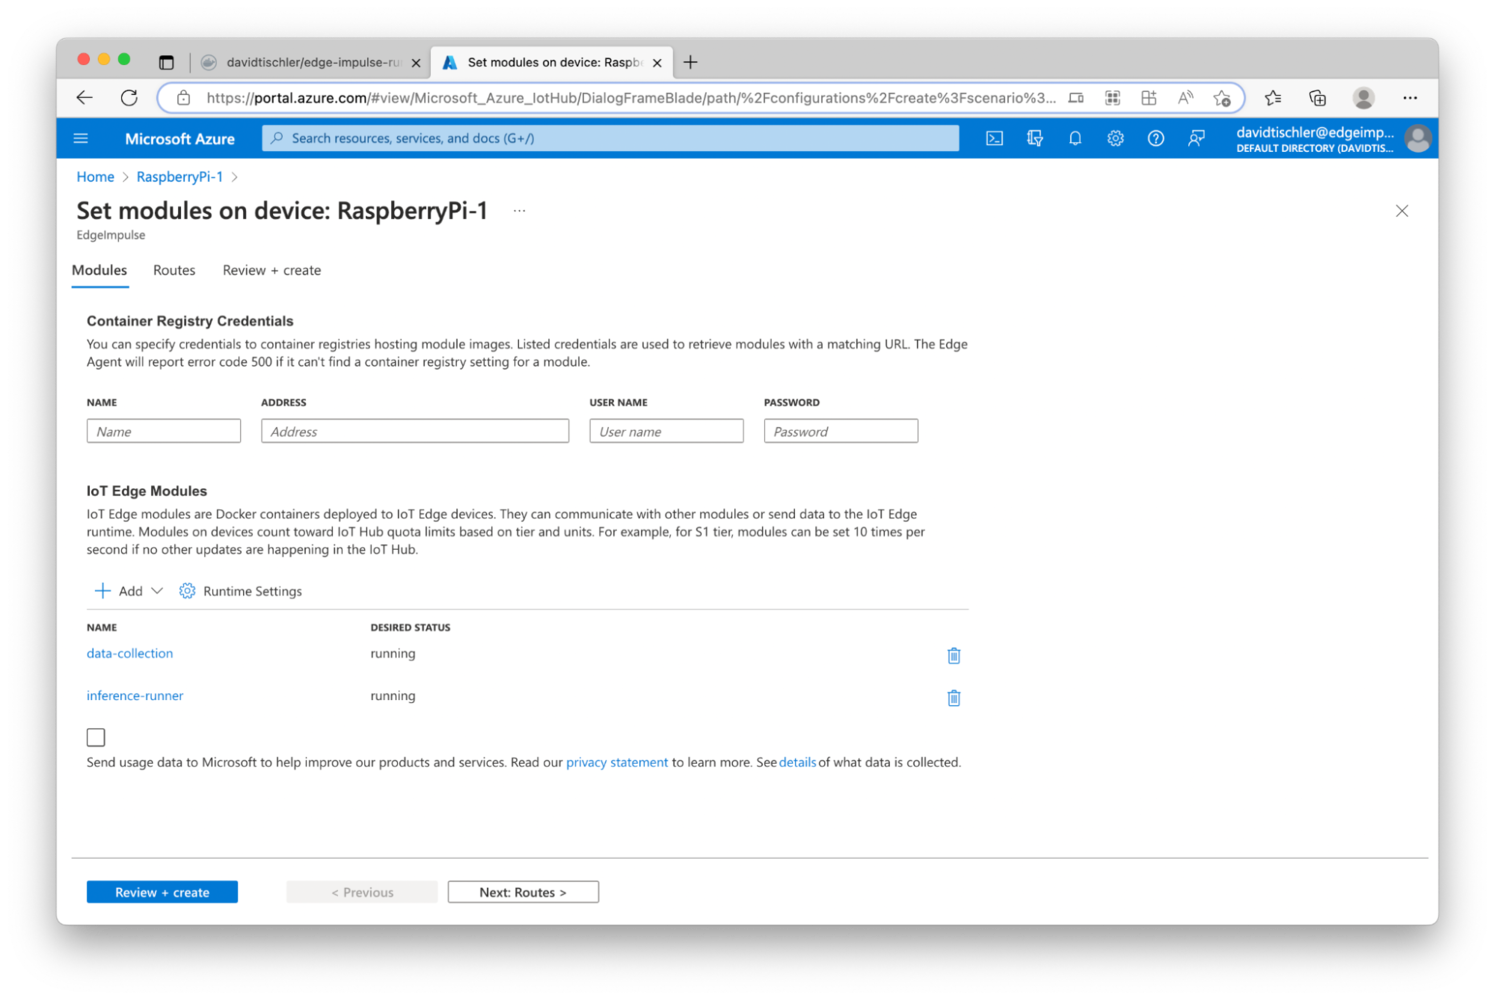Click the Read aloud icon in address bar
Viewport: 1495px width, 1000px height.
(x=1185, y=98)
